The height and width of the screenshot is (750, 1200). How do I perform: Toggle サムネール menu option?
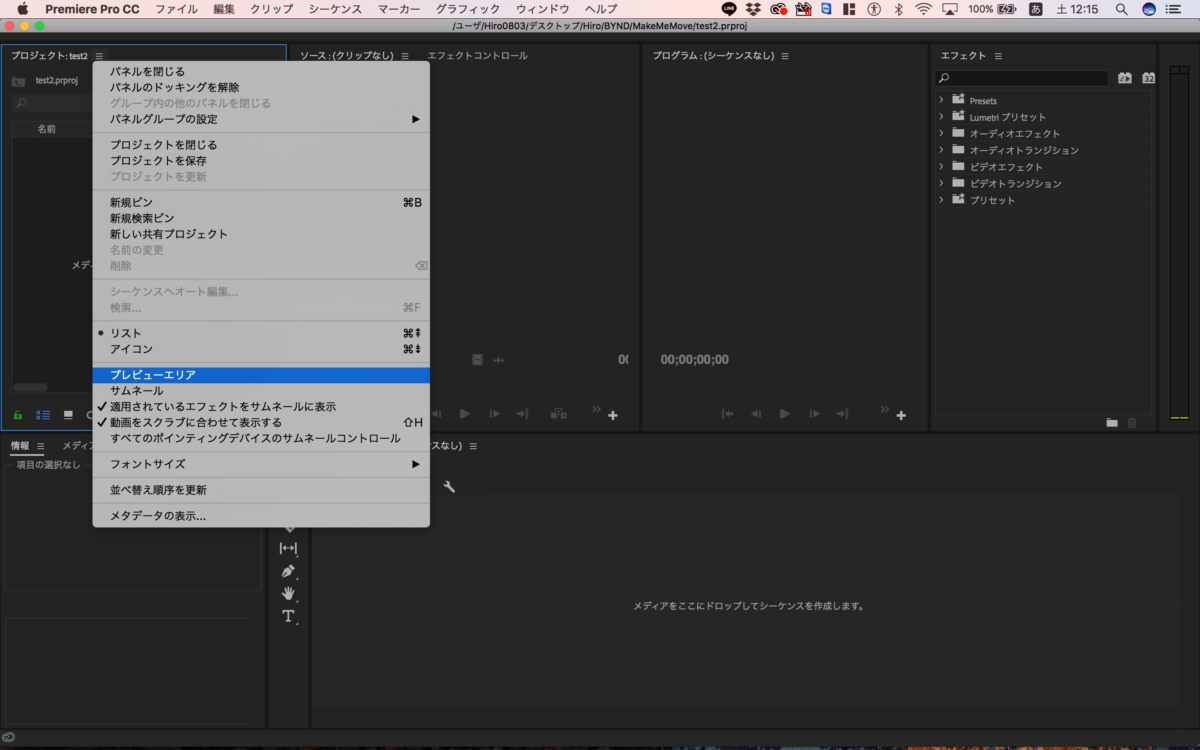(261, 391)
